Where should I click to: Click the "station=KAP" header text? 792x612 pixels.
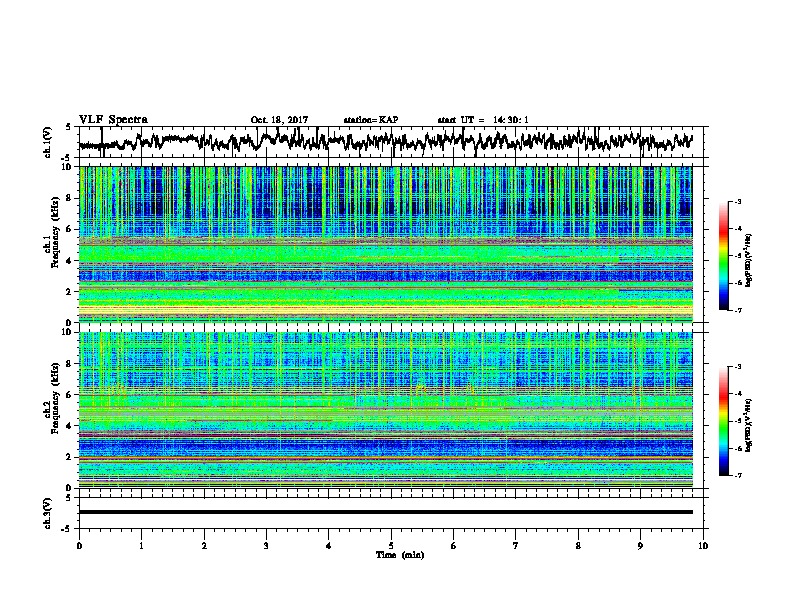tap(371, 120)
